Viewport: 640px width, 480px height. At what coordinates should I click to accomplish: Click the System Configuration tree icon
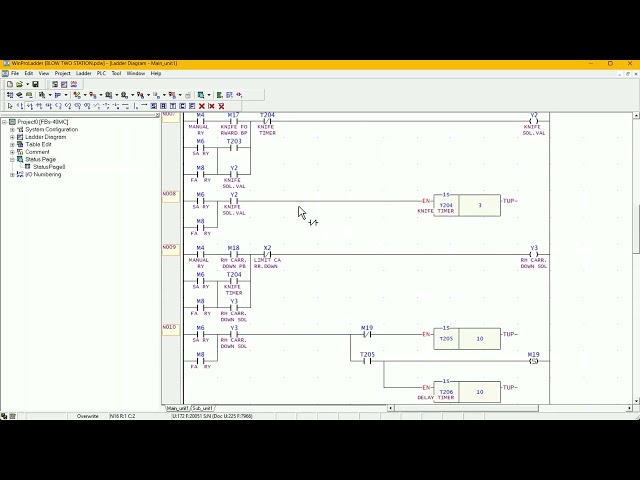click(x=20, y=129)
